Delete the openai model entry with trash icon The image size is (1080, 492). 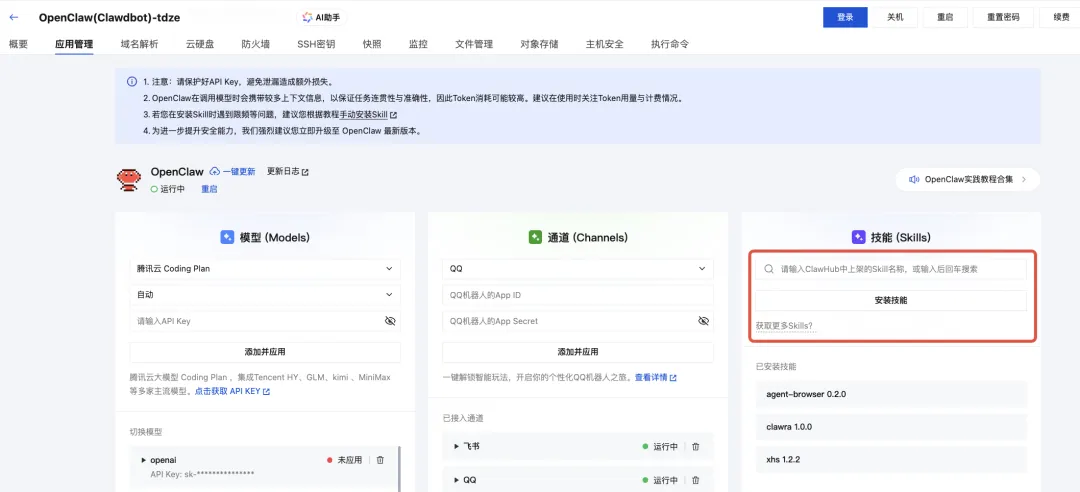coord(380,460)
